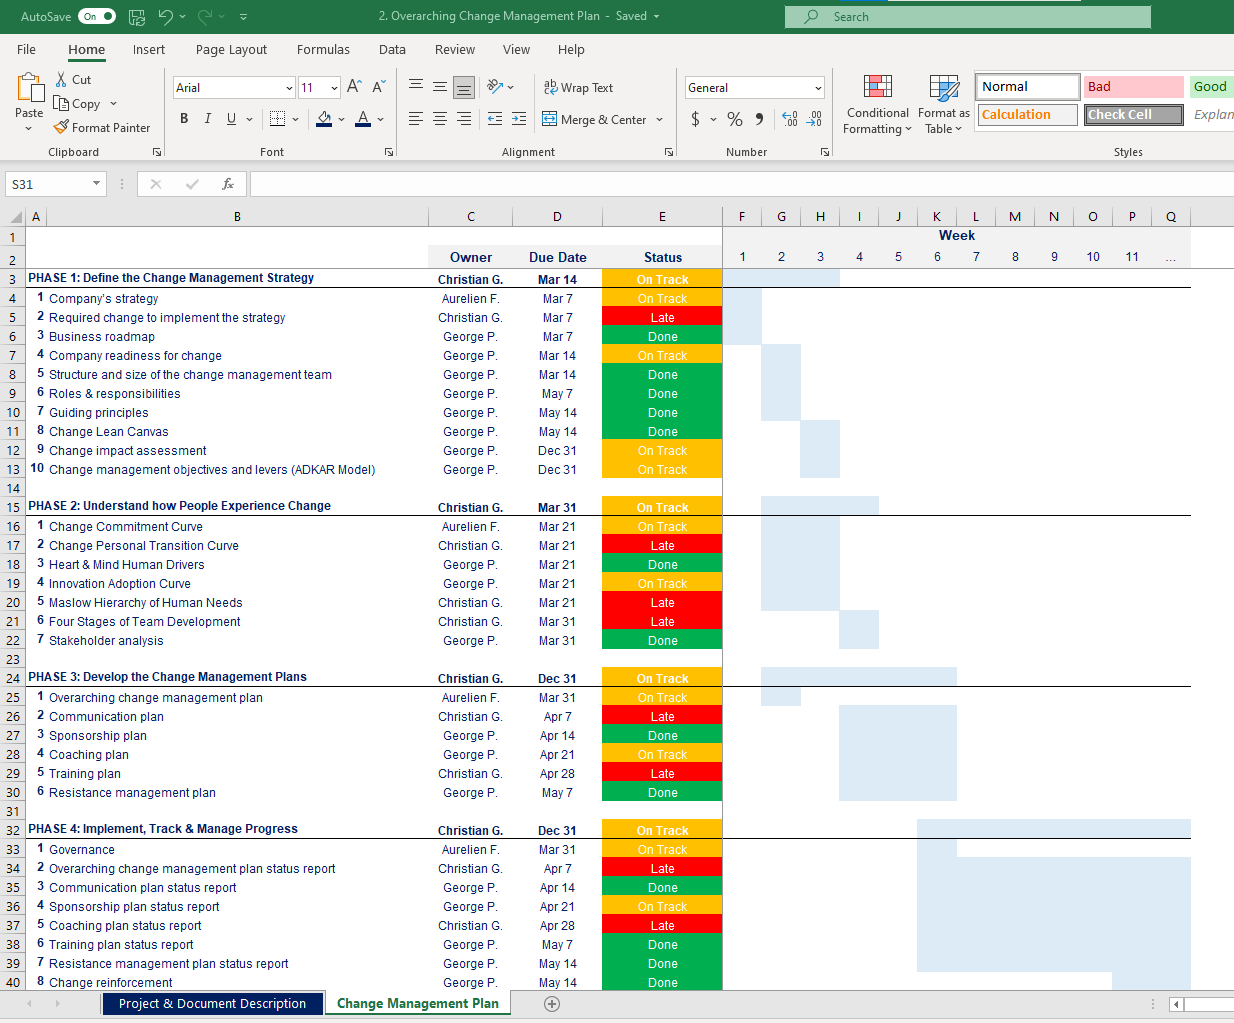
Task: Select the Select All corner triangle
Action: [16, 217]
